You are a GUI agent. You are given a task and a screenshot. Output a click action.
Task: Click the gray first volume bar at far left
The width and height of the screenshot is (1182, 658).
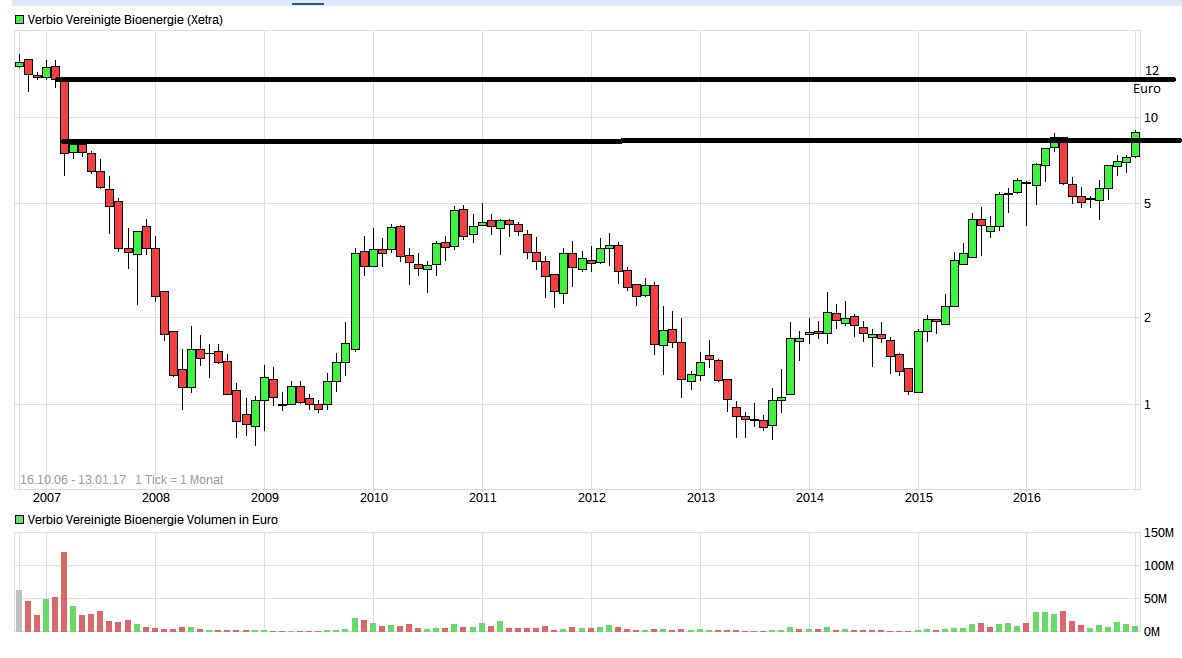pyautogui.click(x=19, y=611)
